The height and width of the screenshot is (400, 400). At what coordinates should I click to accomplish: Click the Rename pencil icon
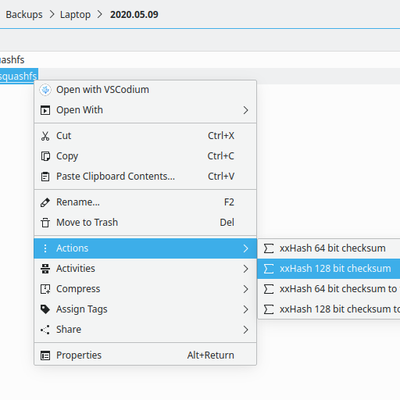tap(45, 202)
